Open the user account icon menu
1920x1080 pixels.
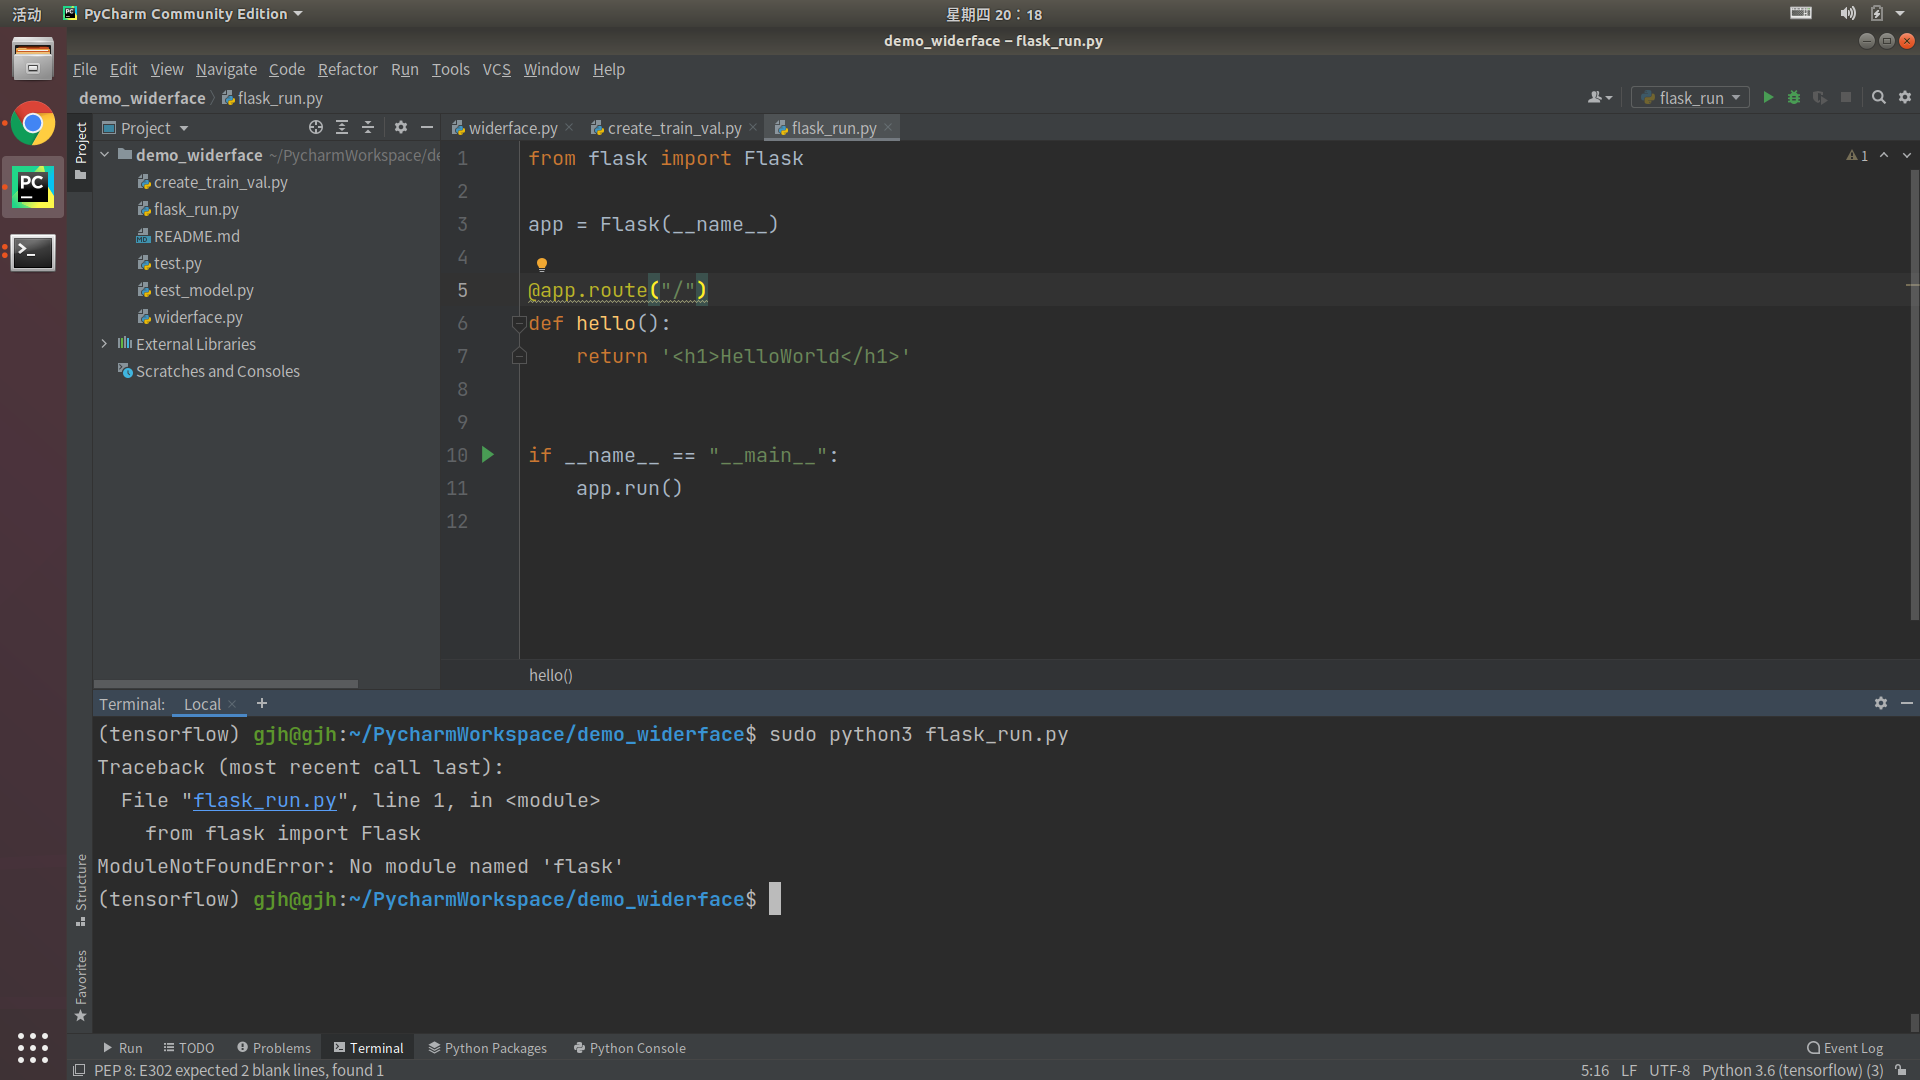pyautogui.click(x=1600, y=97)
